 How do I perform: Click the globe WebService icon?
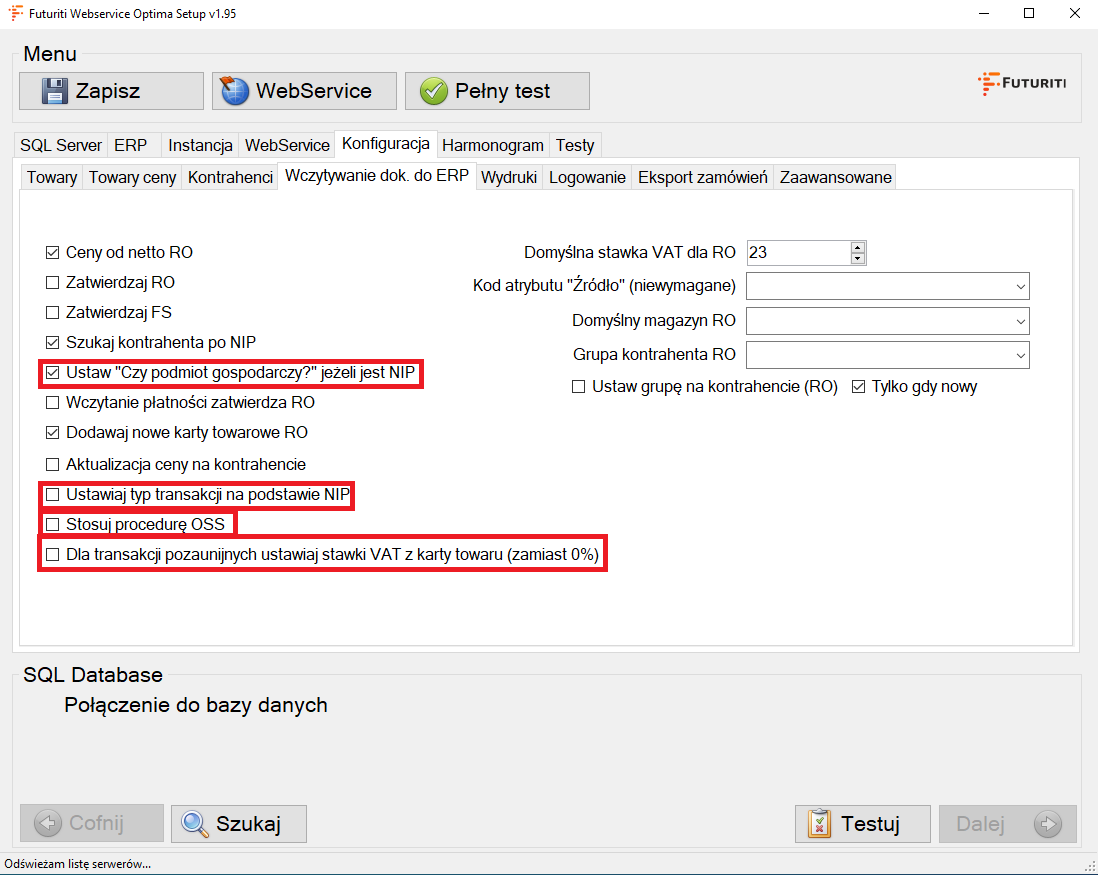point(235,91)
